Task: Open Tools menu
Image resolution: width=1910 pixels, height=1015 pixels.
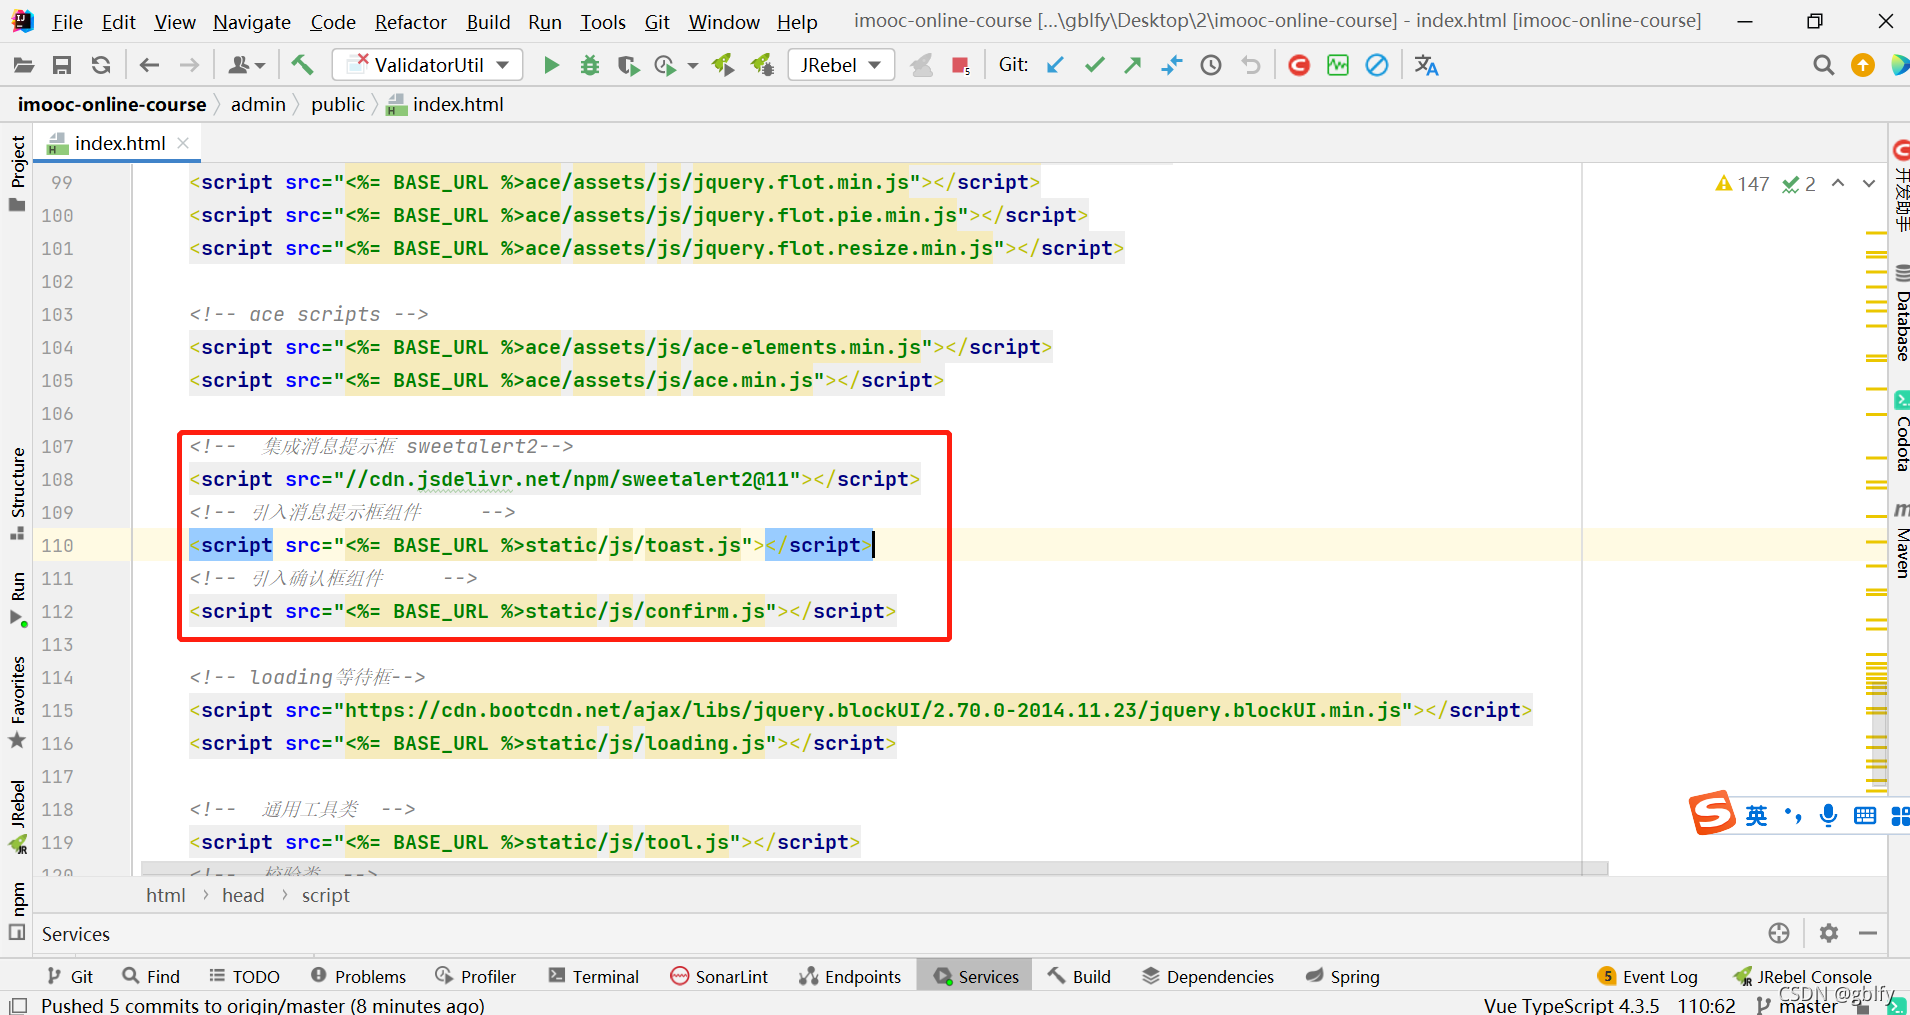Action: click(x=603, y=21)
